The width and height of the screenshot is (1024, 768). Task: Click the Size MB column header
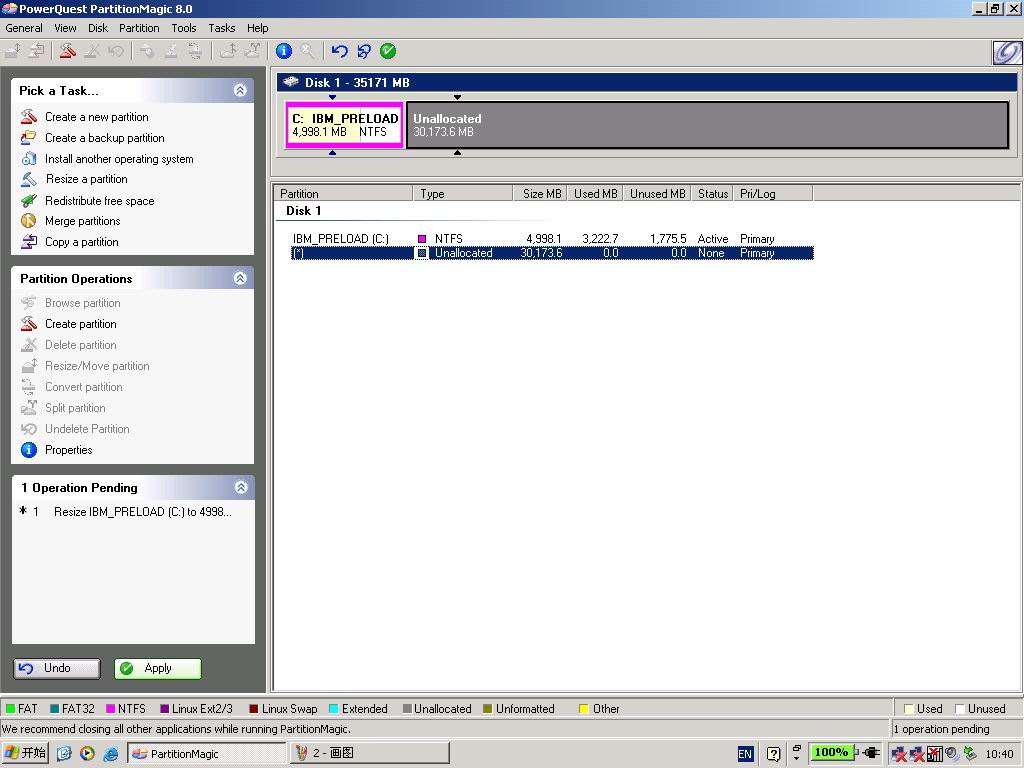point(541,193)
